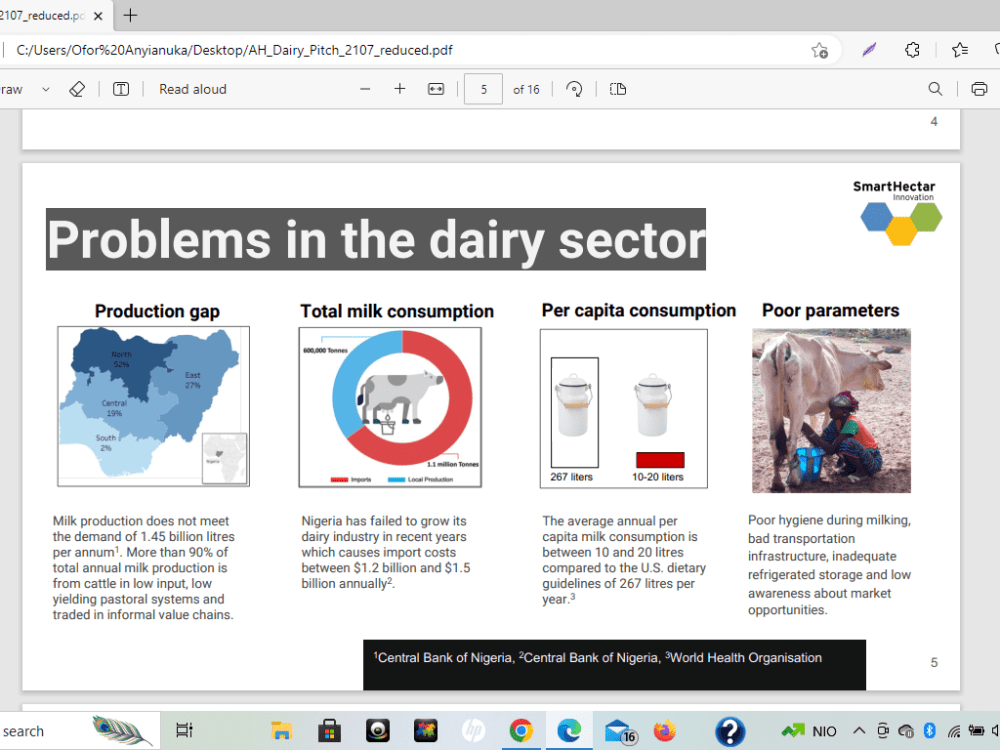Select the Erase tool
Screen dimensions: 1000x750
click(x=77, y=89)
